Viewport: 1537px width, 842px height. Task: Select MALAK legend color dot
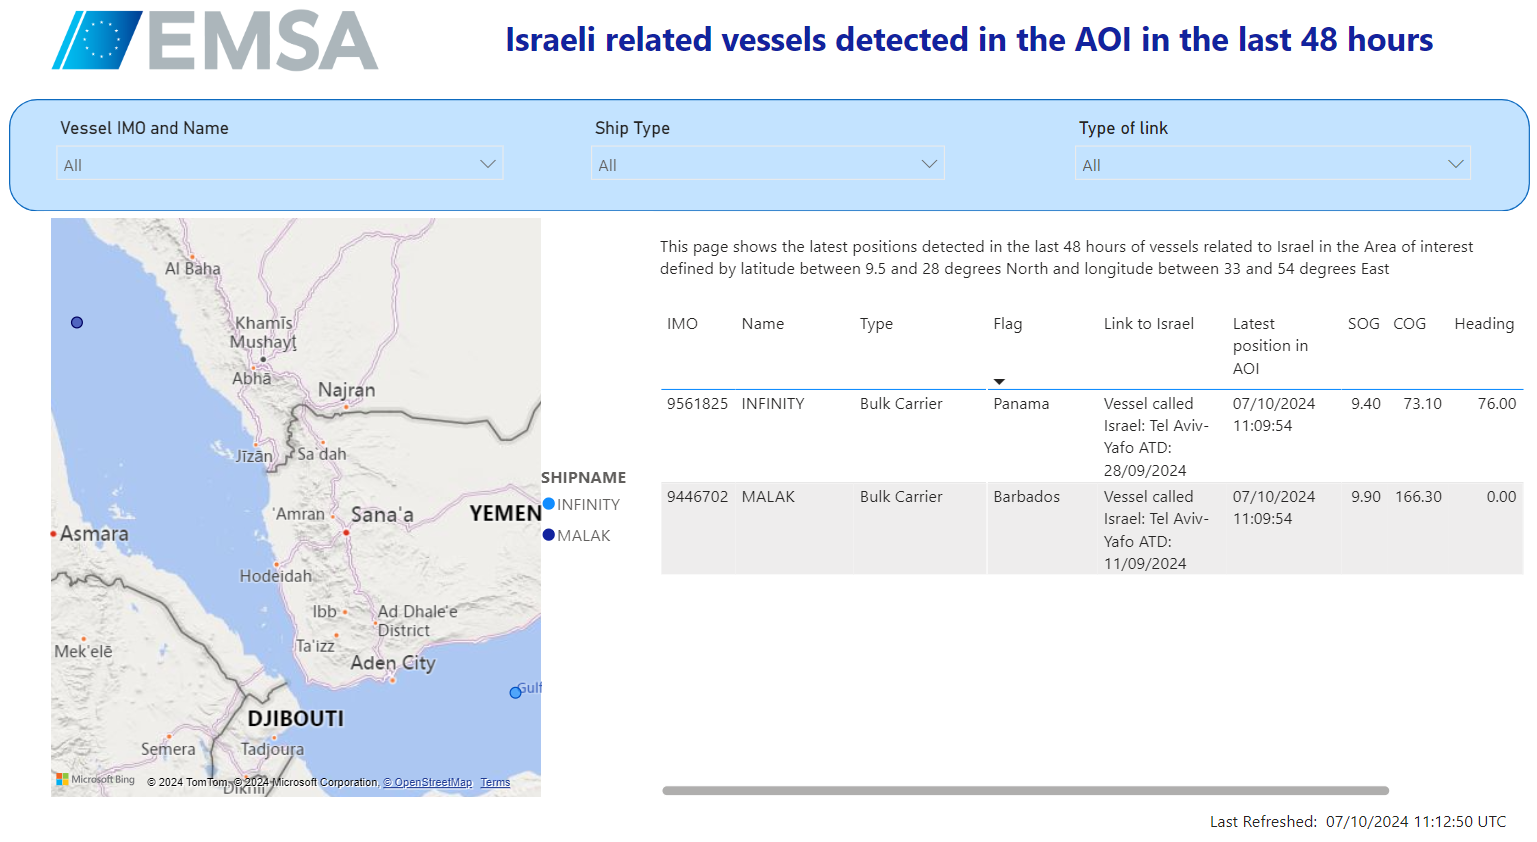click(549, 535)
